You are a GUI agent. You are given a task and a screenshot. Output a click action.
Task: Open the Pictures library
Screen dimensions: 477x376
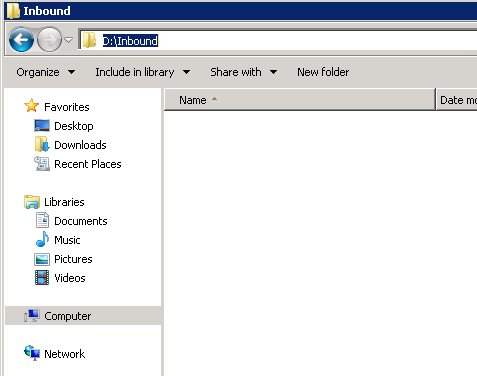(x=73, y=259)
